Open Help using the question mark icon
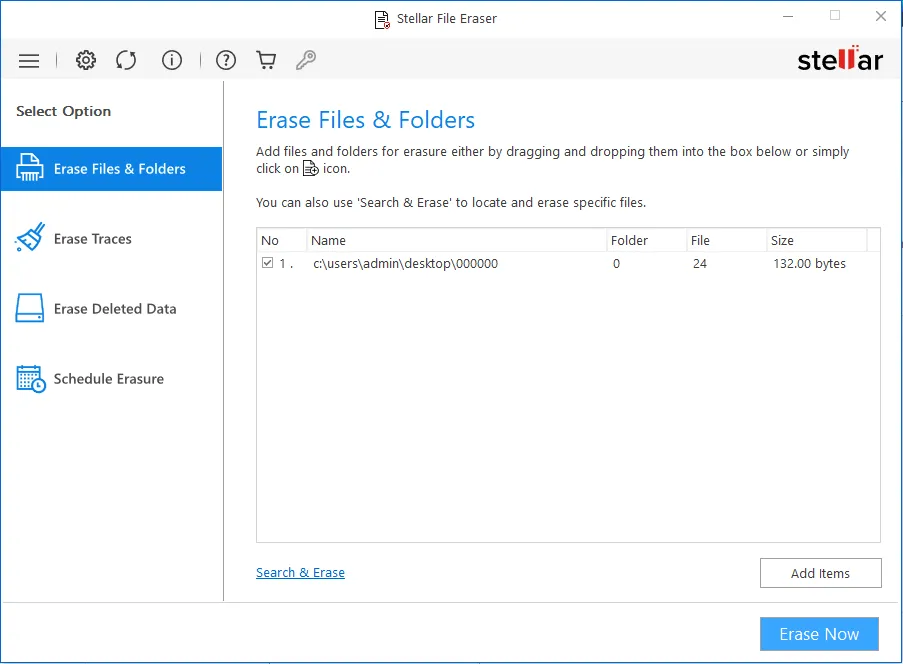 [x=226, y=60]
